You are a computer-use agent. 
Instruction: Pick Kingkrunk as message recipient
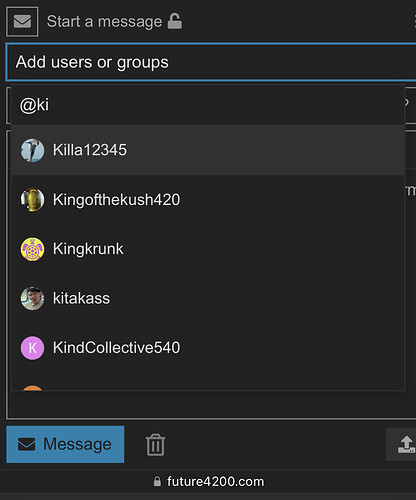tap(208, 249)
